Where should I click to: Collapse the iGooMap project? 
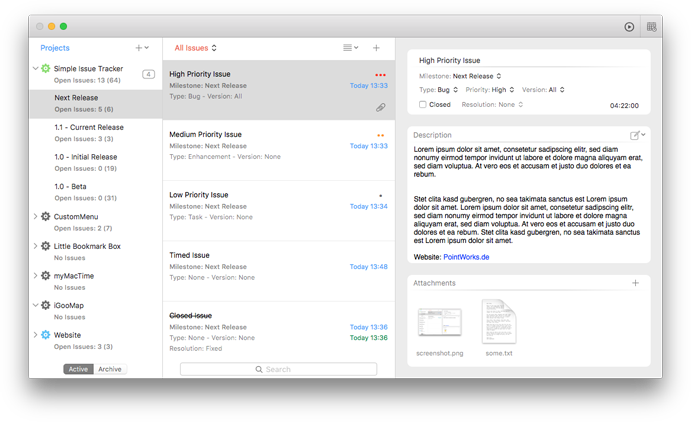click(35, 305)
